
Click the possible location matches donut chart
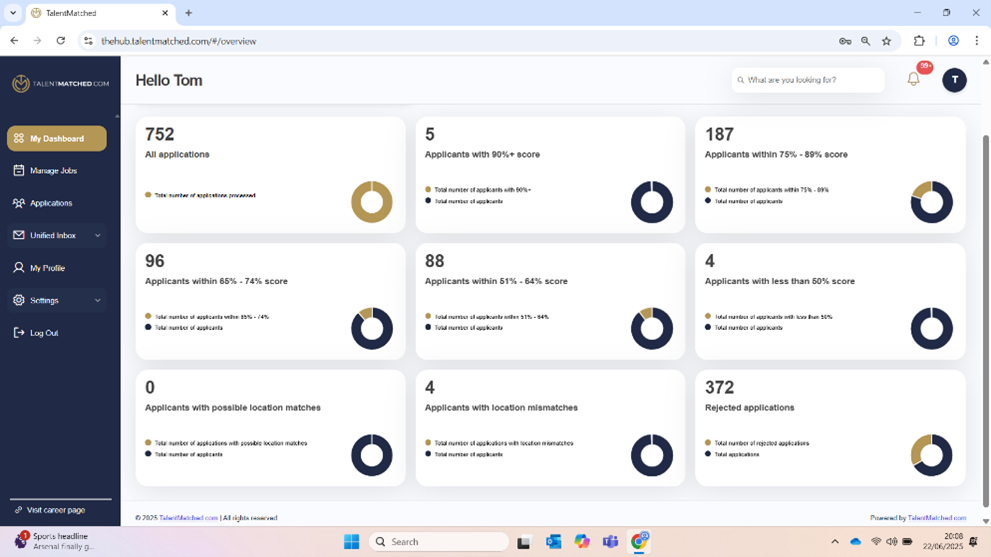[372, 455]
